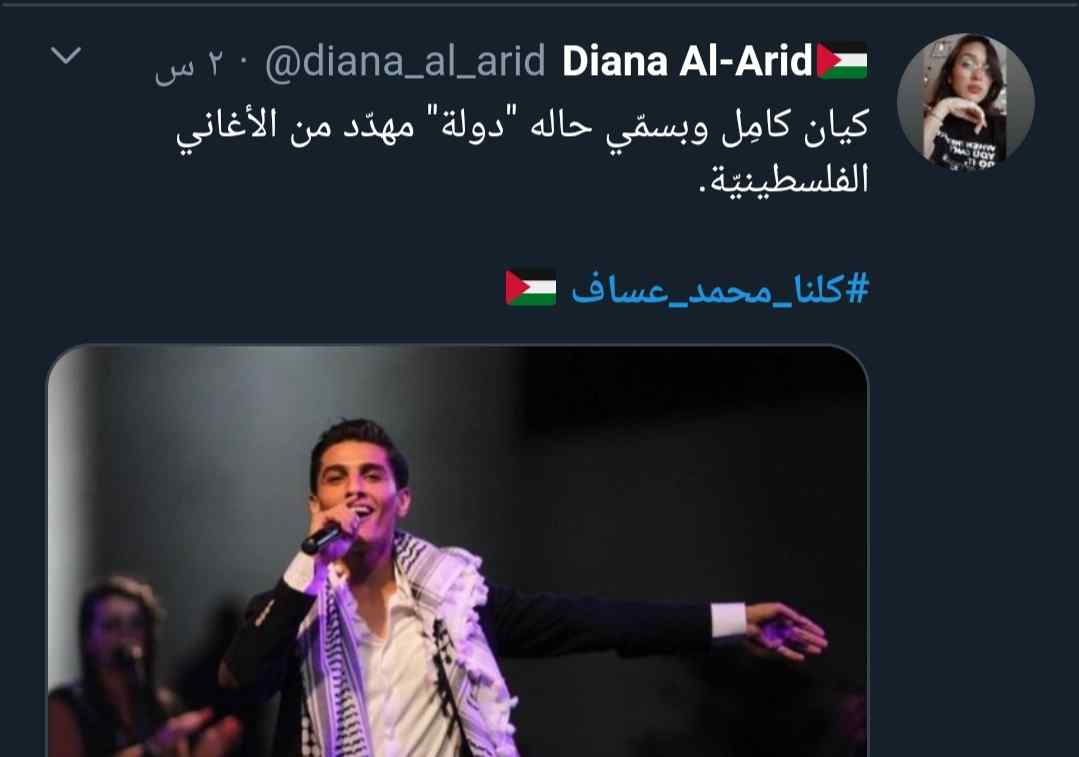
Task: Click the flag emoji next to the hashtag
Action: [x=531, y=288]
